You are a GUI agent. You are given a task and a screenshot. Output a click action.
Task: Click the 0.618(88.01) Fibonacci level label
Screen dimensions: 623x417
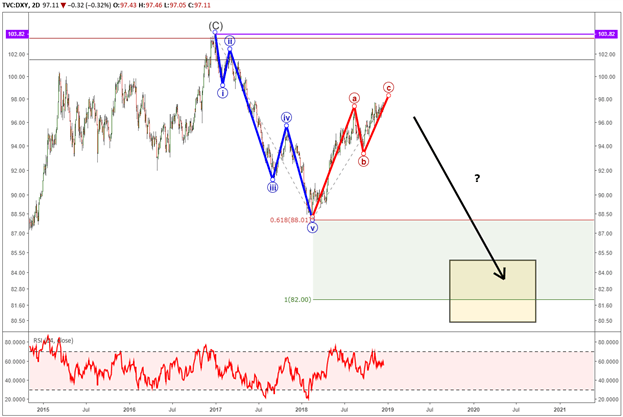pyautogui.click(x=290, y=220)
